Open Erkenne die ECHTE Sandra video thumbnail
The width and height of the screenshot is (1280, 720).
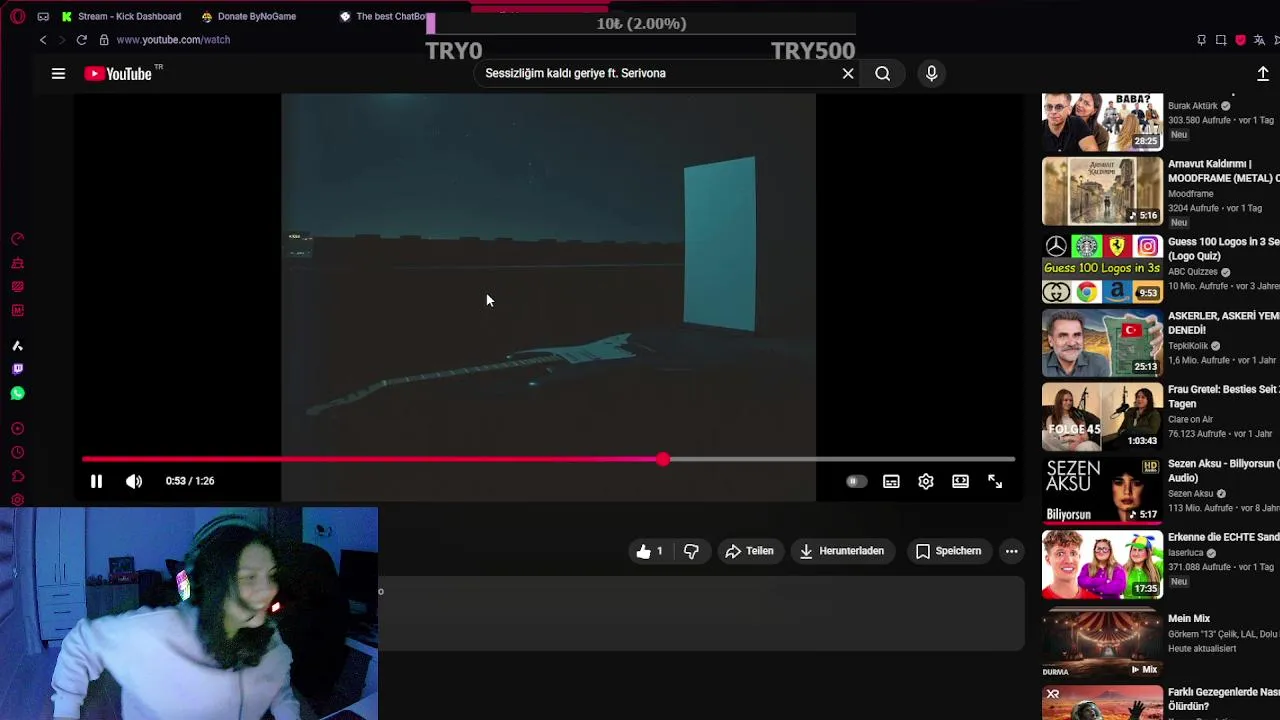(1102, 565)
